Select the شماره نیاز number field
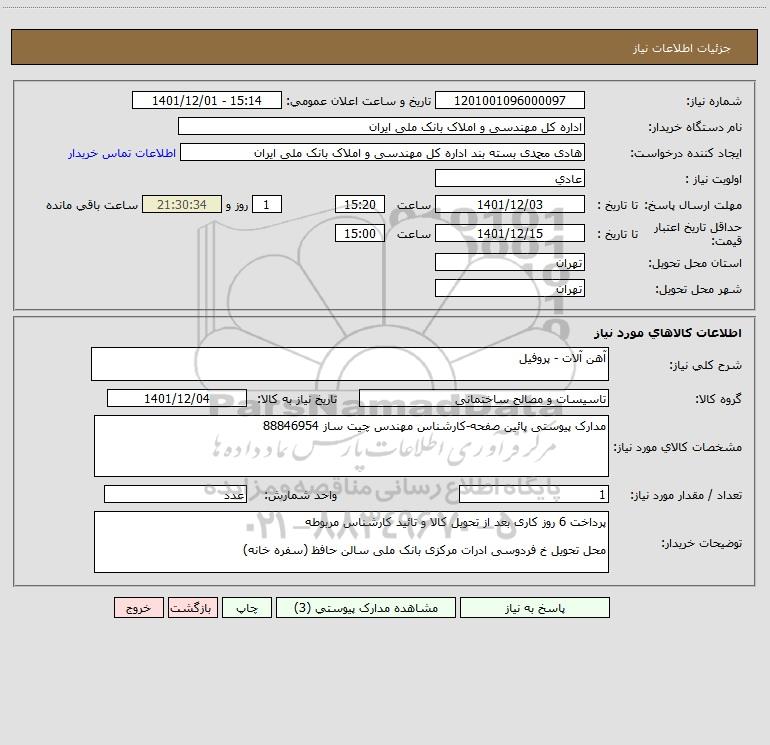 pyautogui.click(x=510, y=100)
